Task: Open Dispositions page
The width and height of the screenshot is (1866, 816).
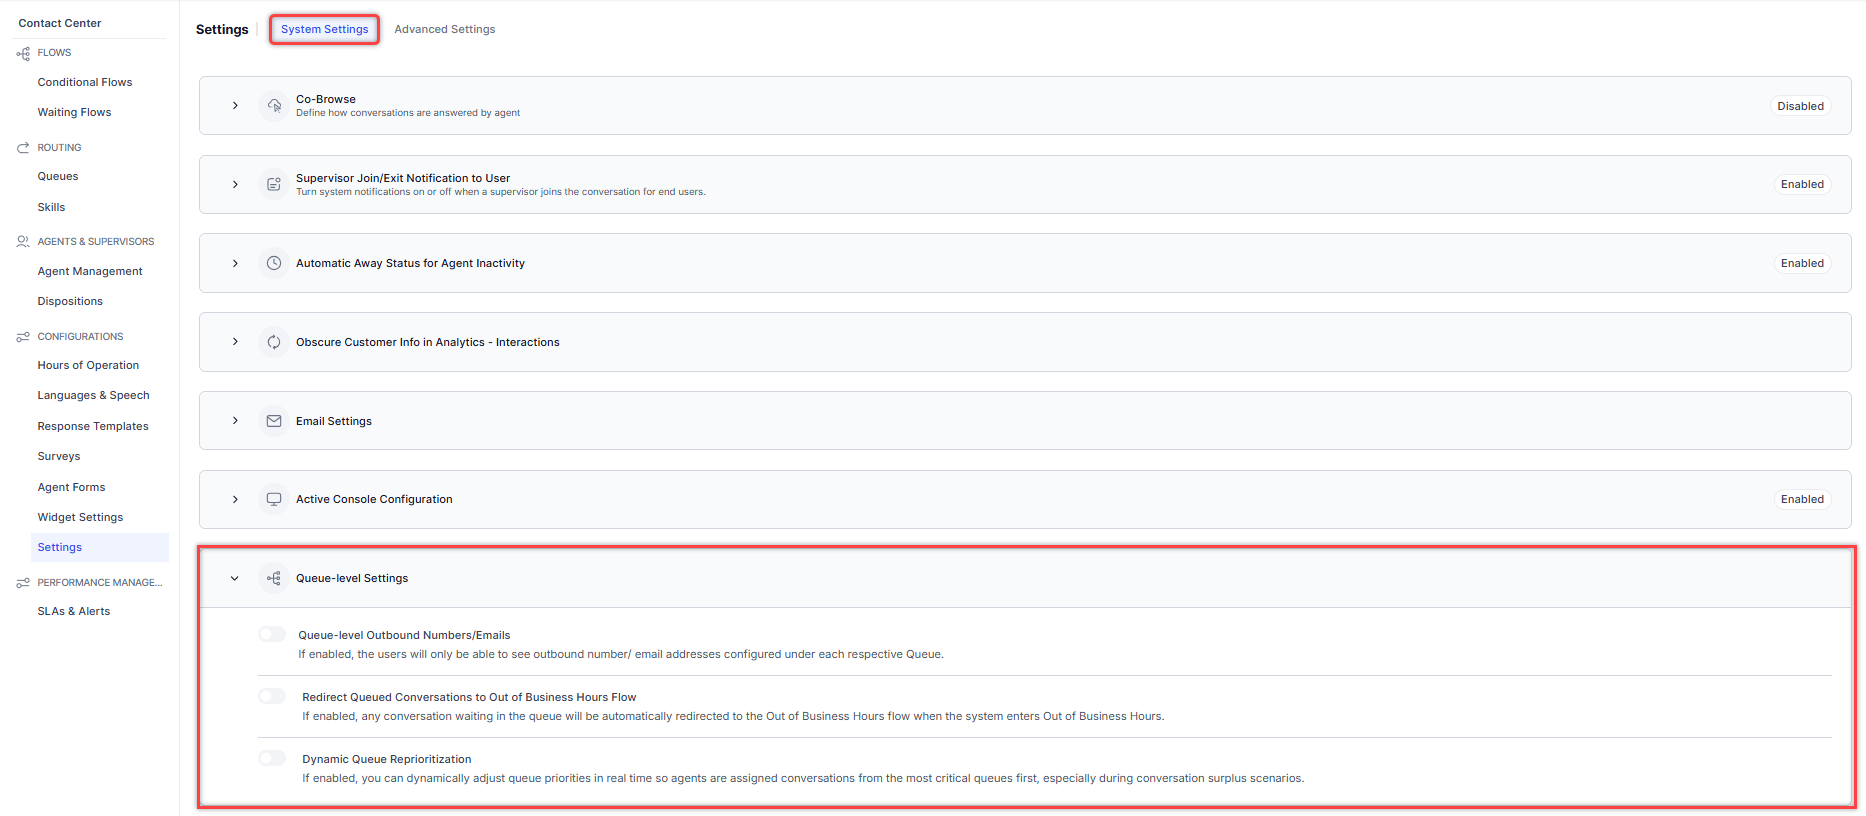Action: (x=70, y=301)
